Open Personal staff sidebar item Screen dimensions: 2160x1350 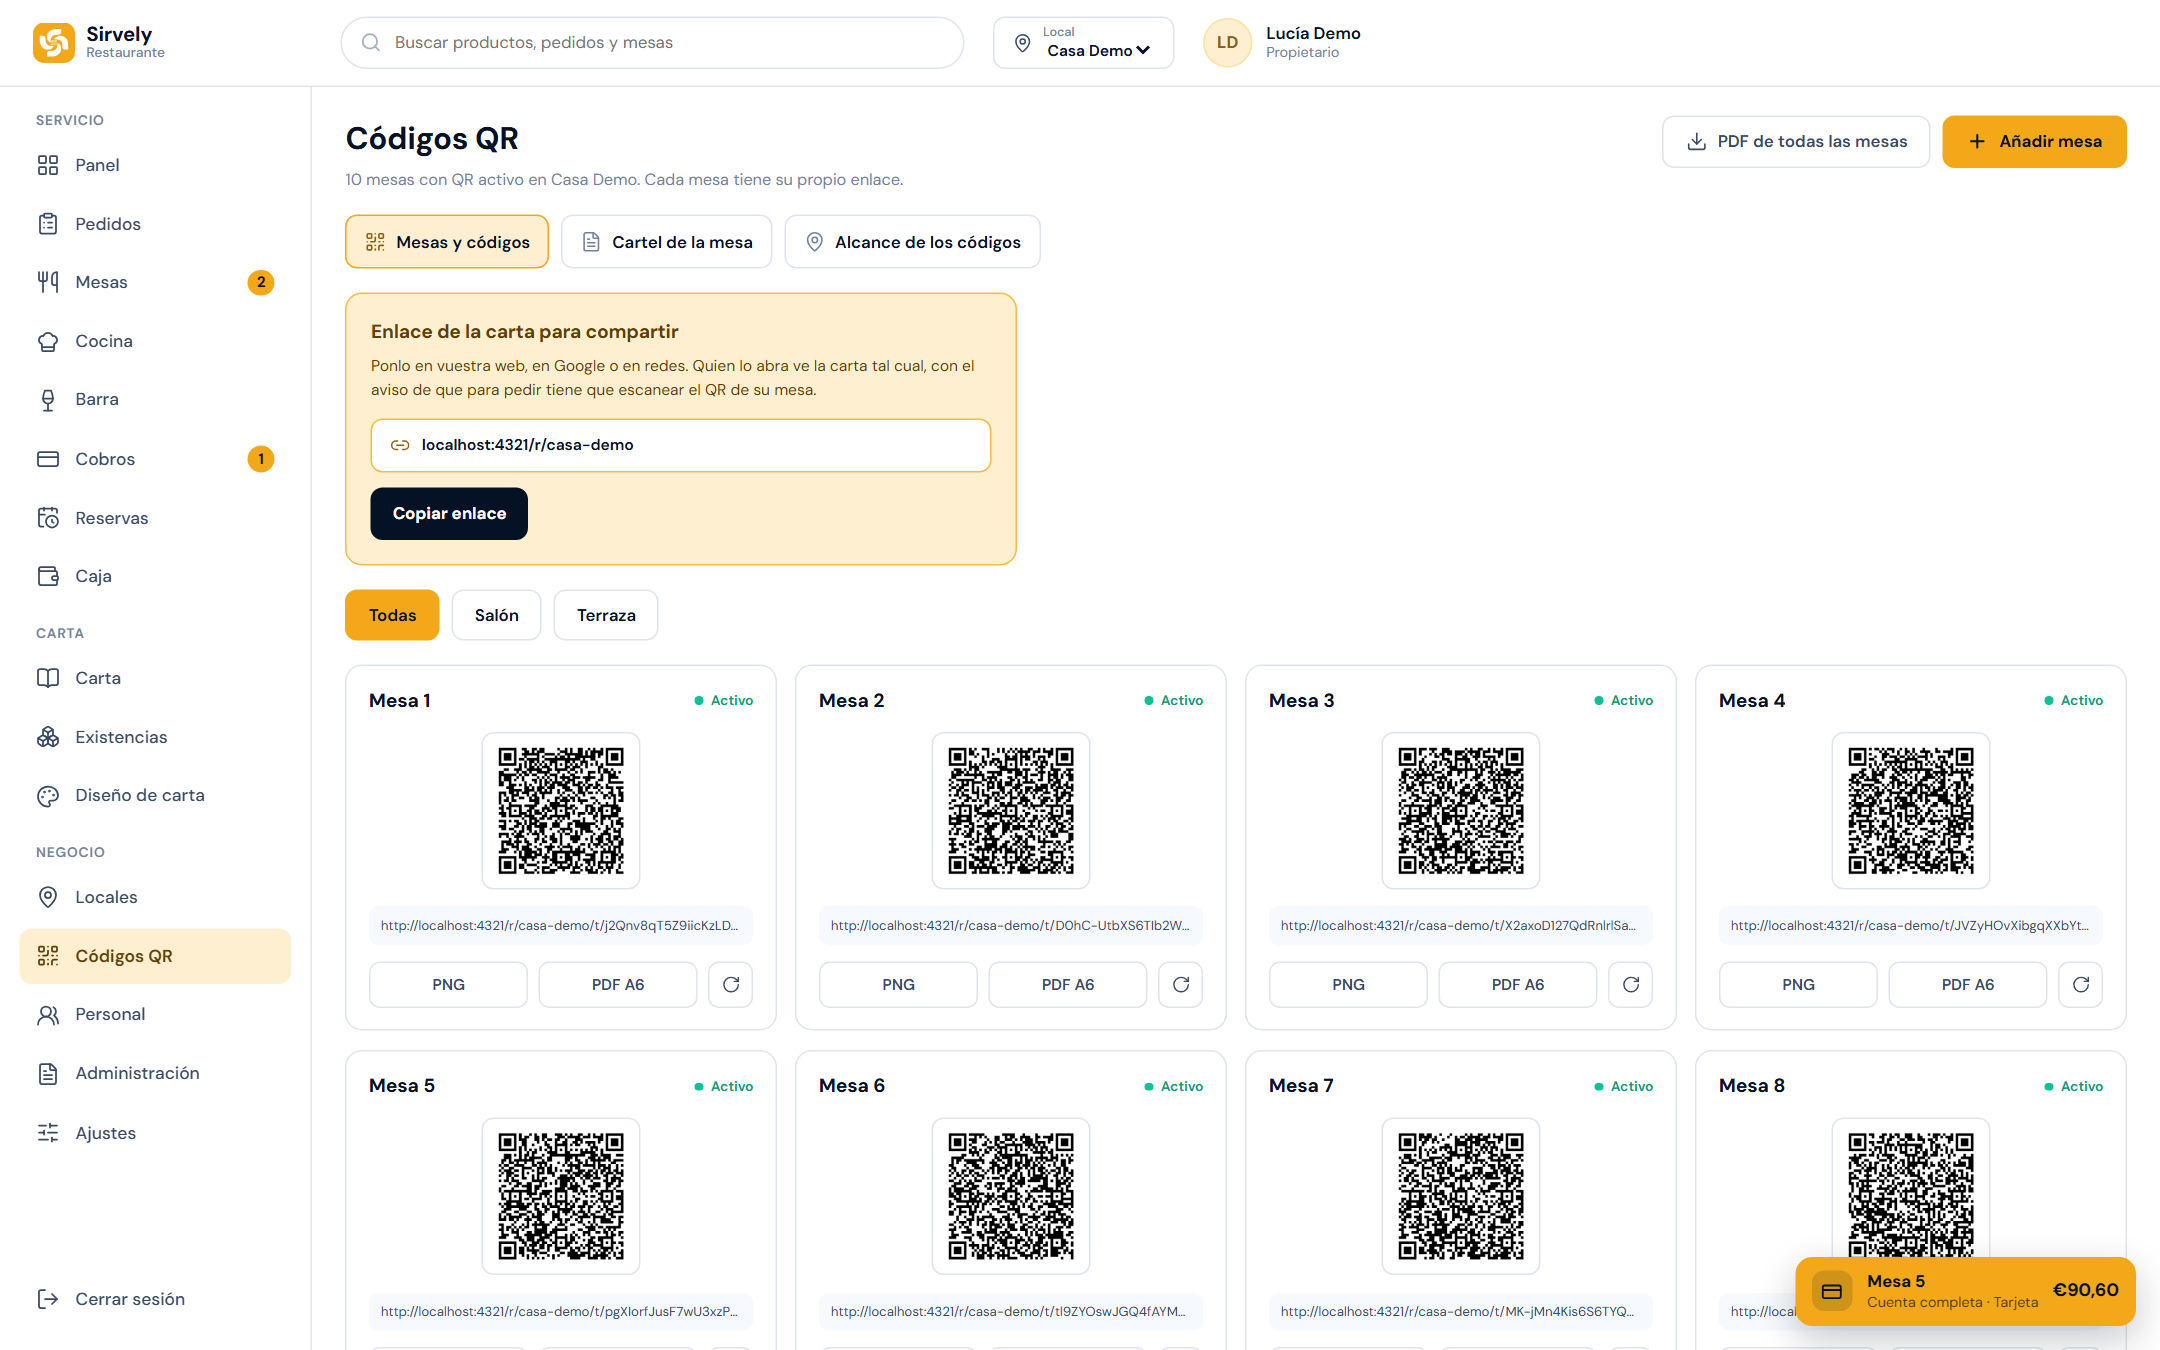click(155, 1014)
